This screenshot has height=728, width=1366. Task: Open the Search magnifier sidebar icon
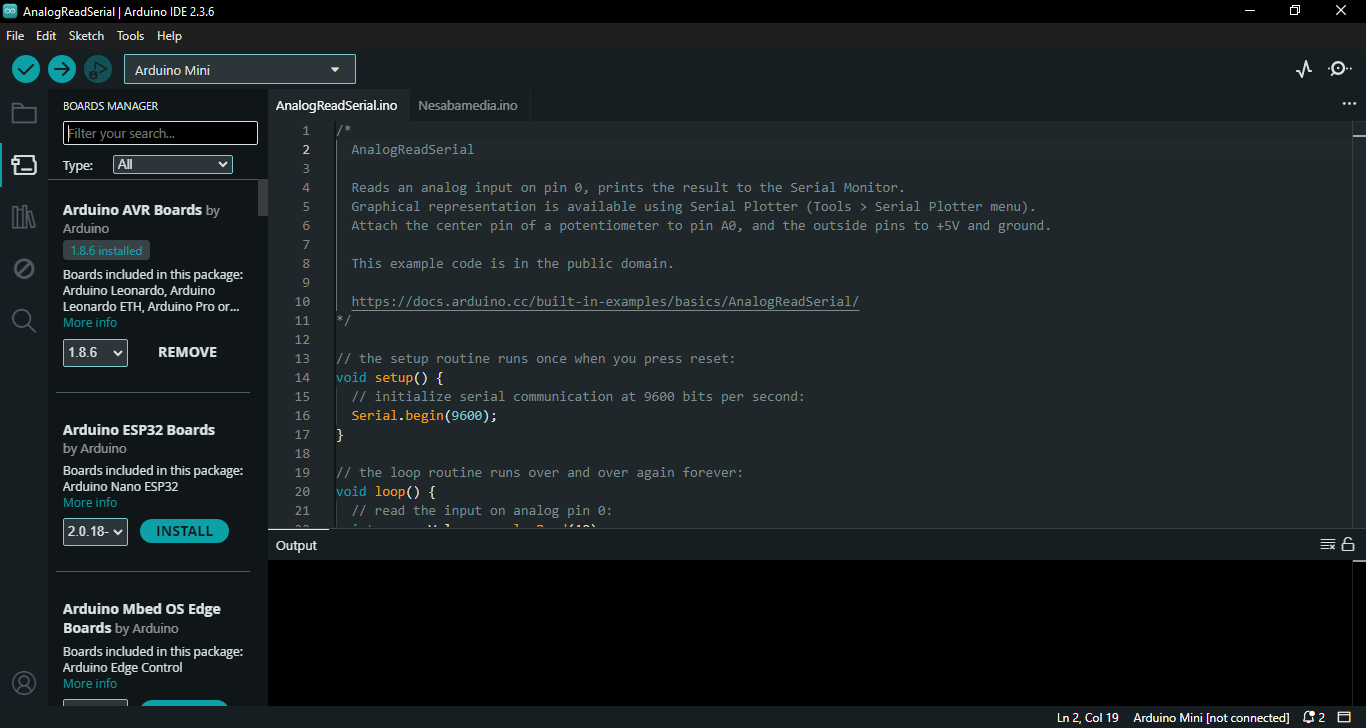tap(24, 321)
